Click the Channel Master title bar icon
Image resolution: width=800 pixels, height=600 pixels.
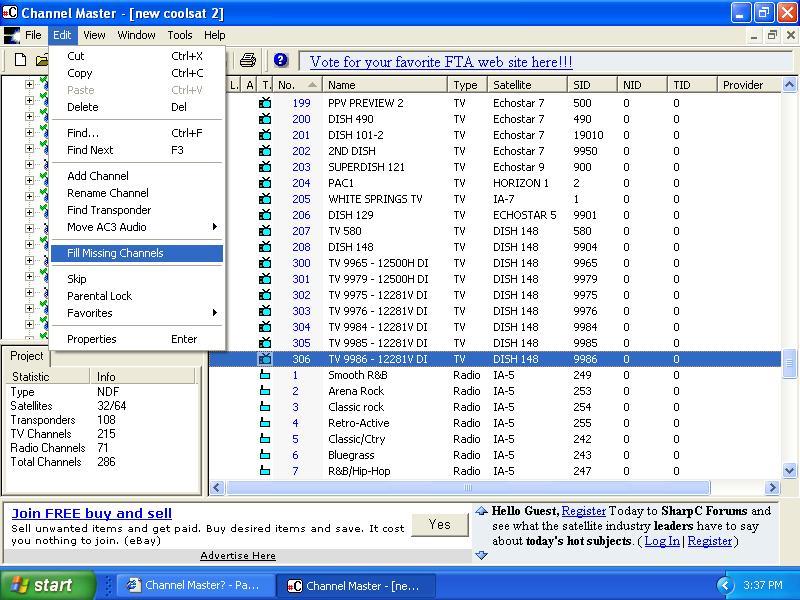pyautogui.click(x=10, y=12)
